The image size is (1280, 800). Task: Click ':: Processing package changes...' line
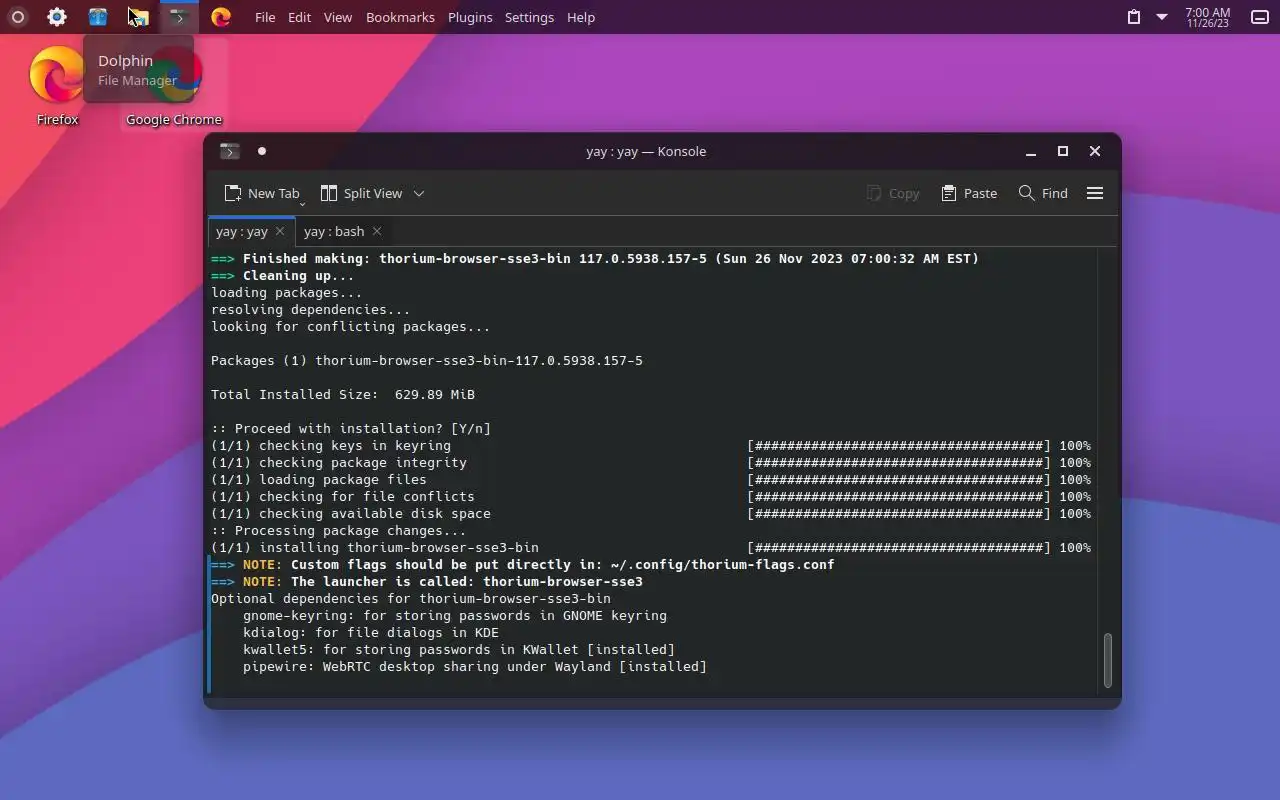pos(339,531)
